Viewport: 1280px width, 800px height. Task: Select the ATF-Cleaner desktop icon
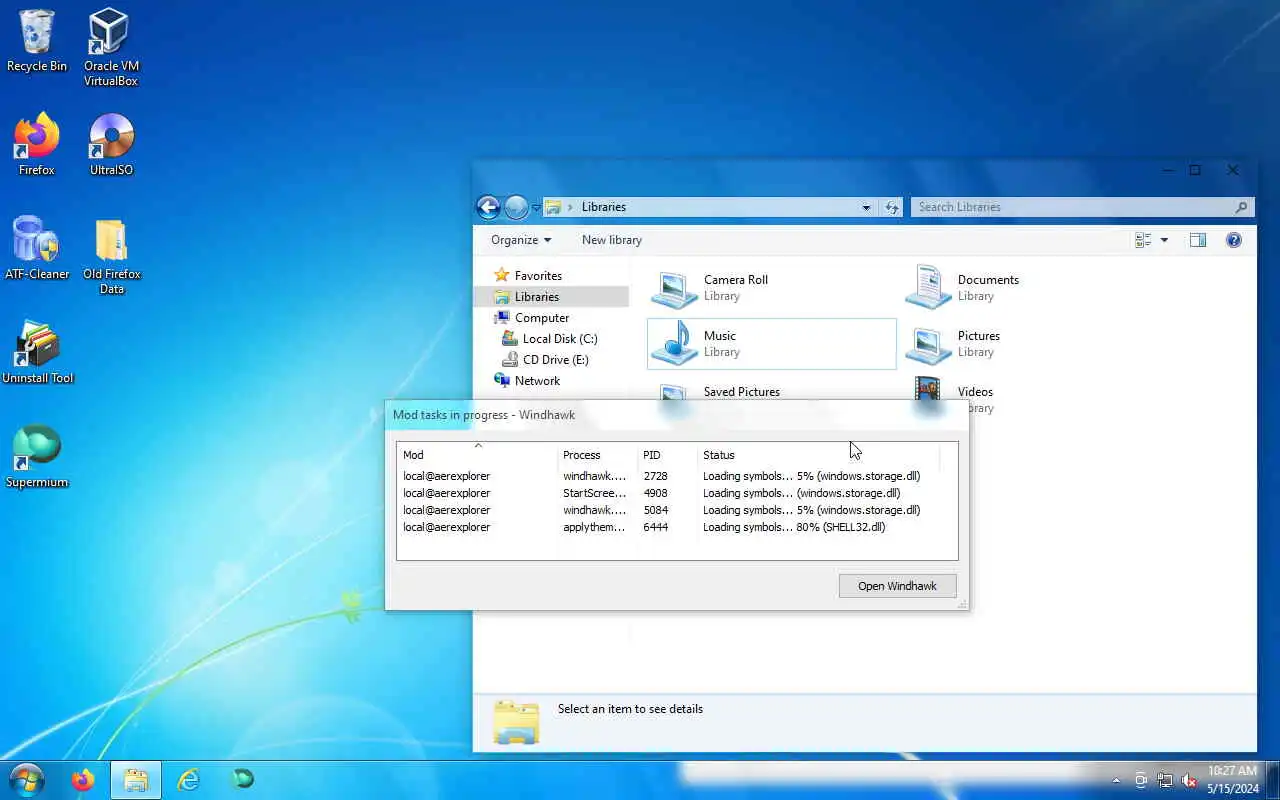click(x=37, y=248)
